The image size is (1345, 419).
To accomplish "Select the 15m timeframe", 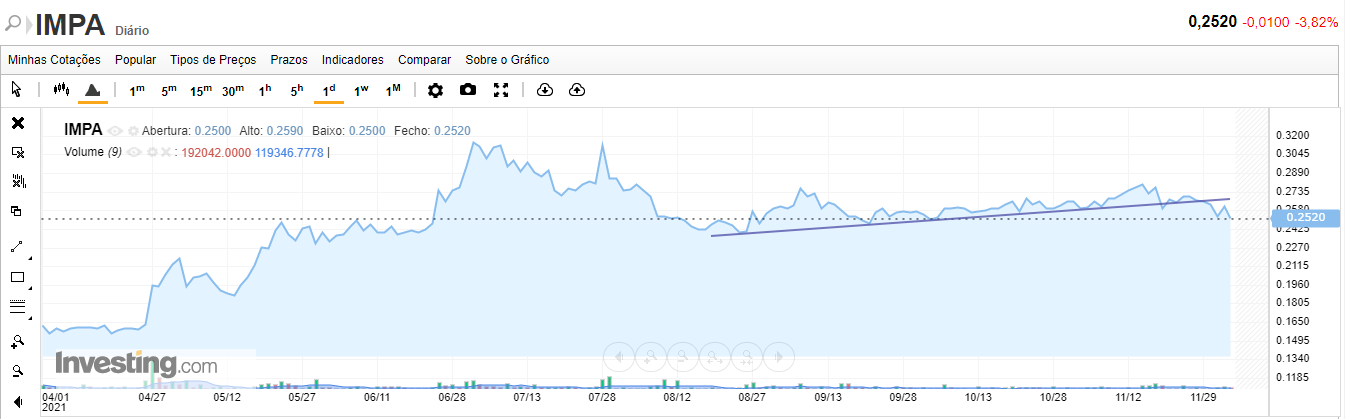I will (201, 90).
